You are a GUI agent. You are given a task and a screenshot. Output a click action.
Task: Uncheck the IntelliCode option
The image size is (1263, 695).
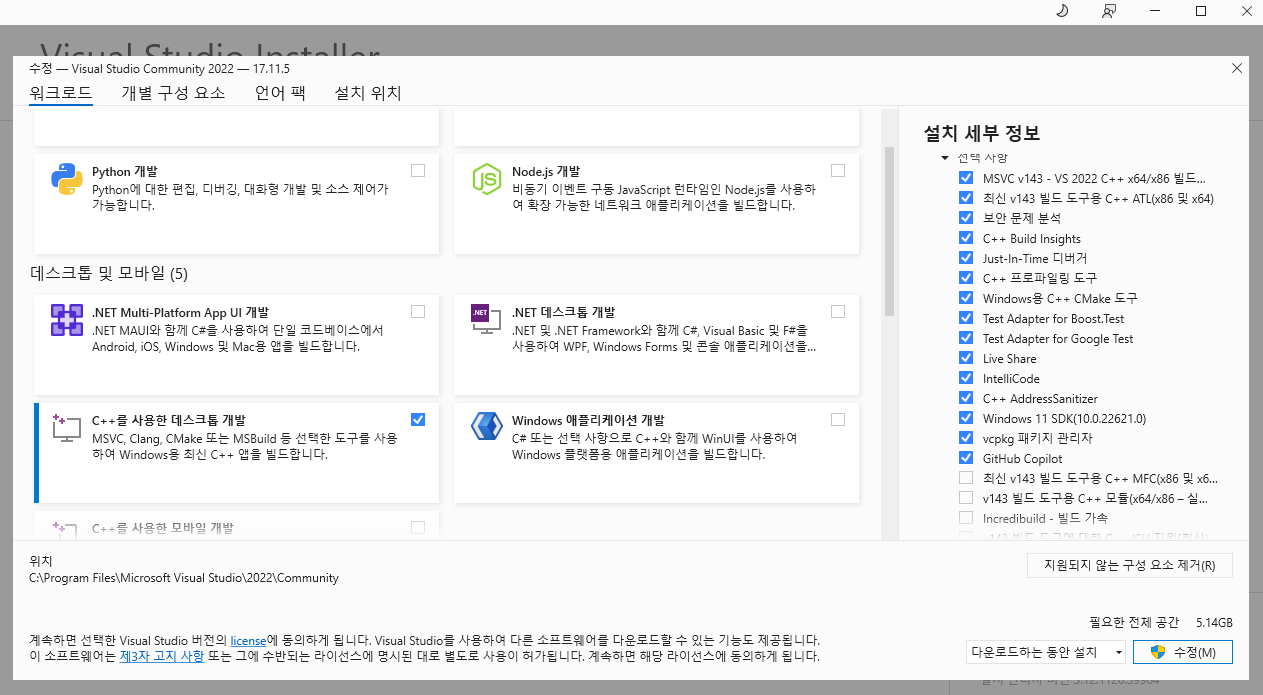[966, 378]
